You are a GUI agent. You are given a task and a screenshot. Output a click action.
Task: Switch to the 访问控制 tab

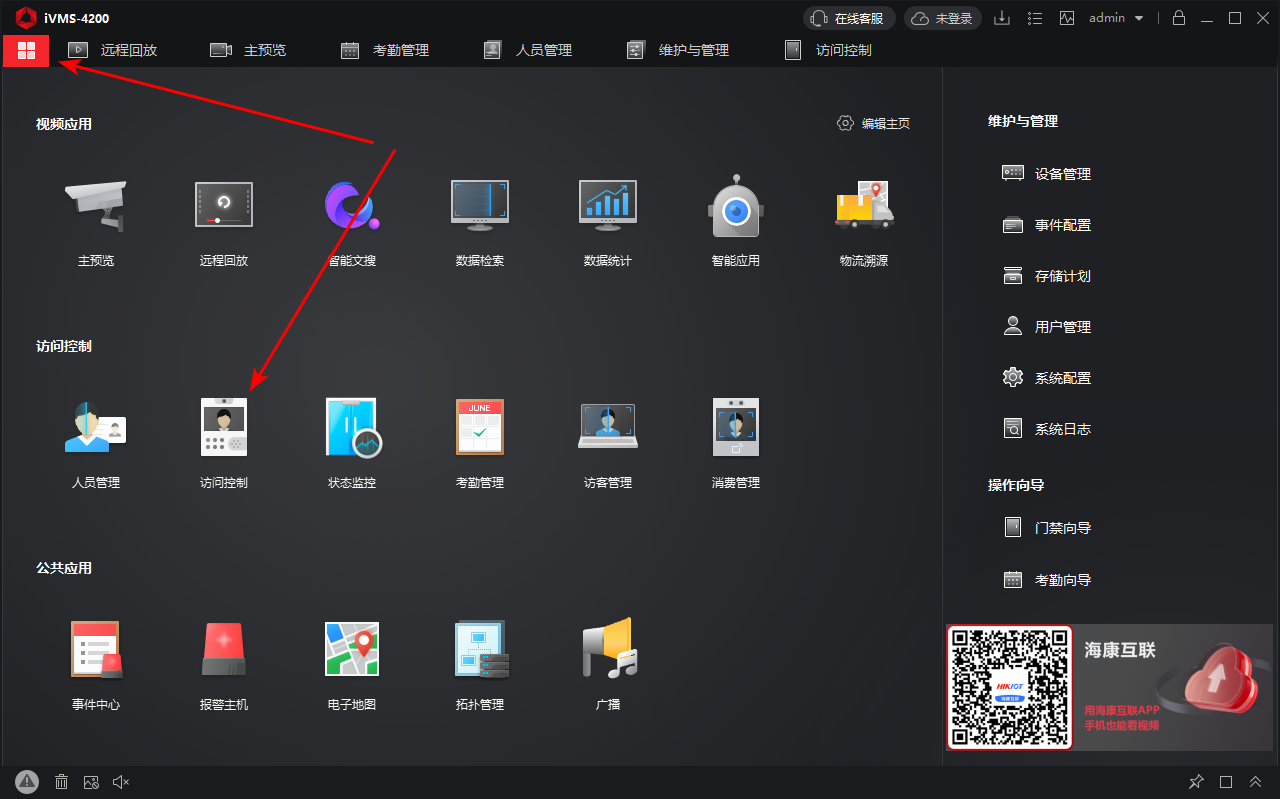tap(828, 50)
